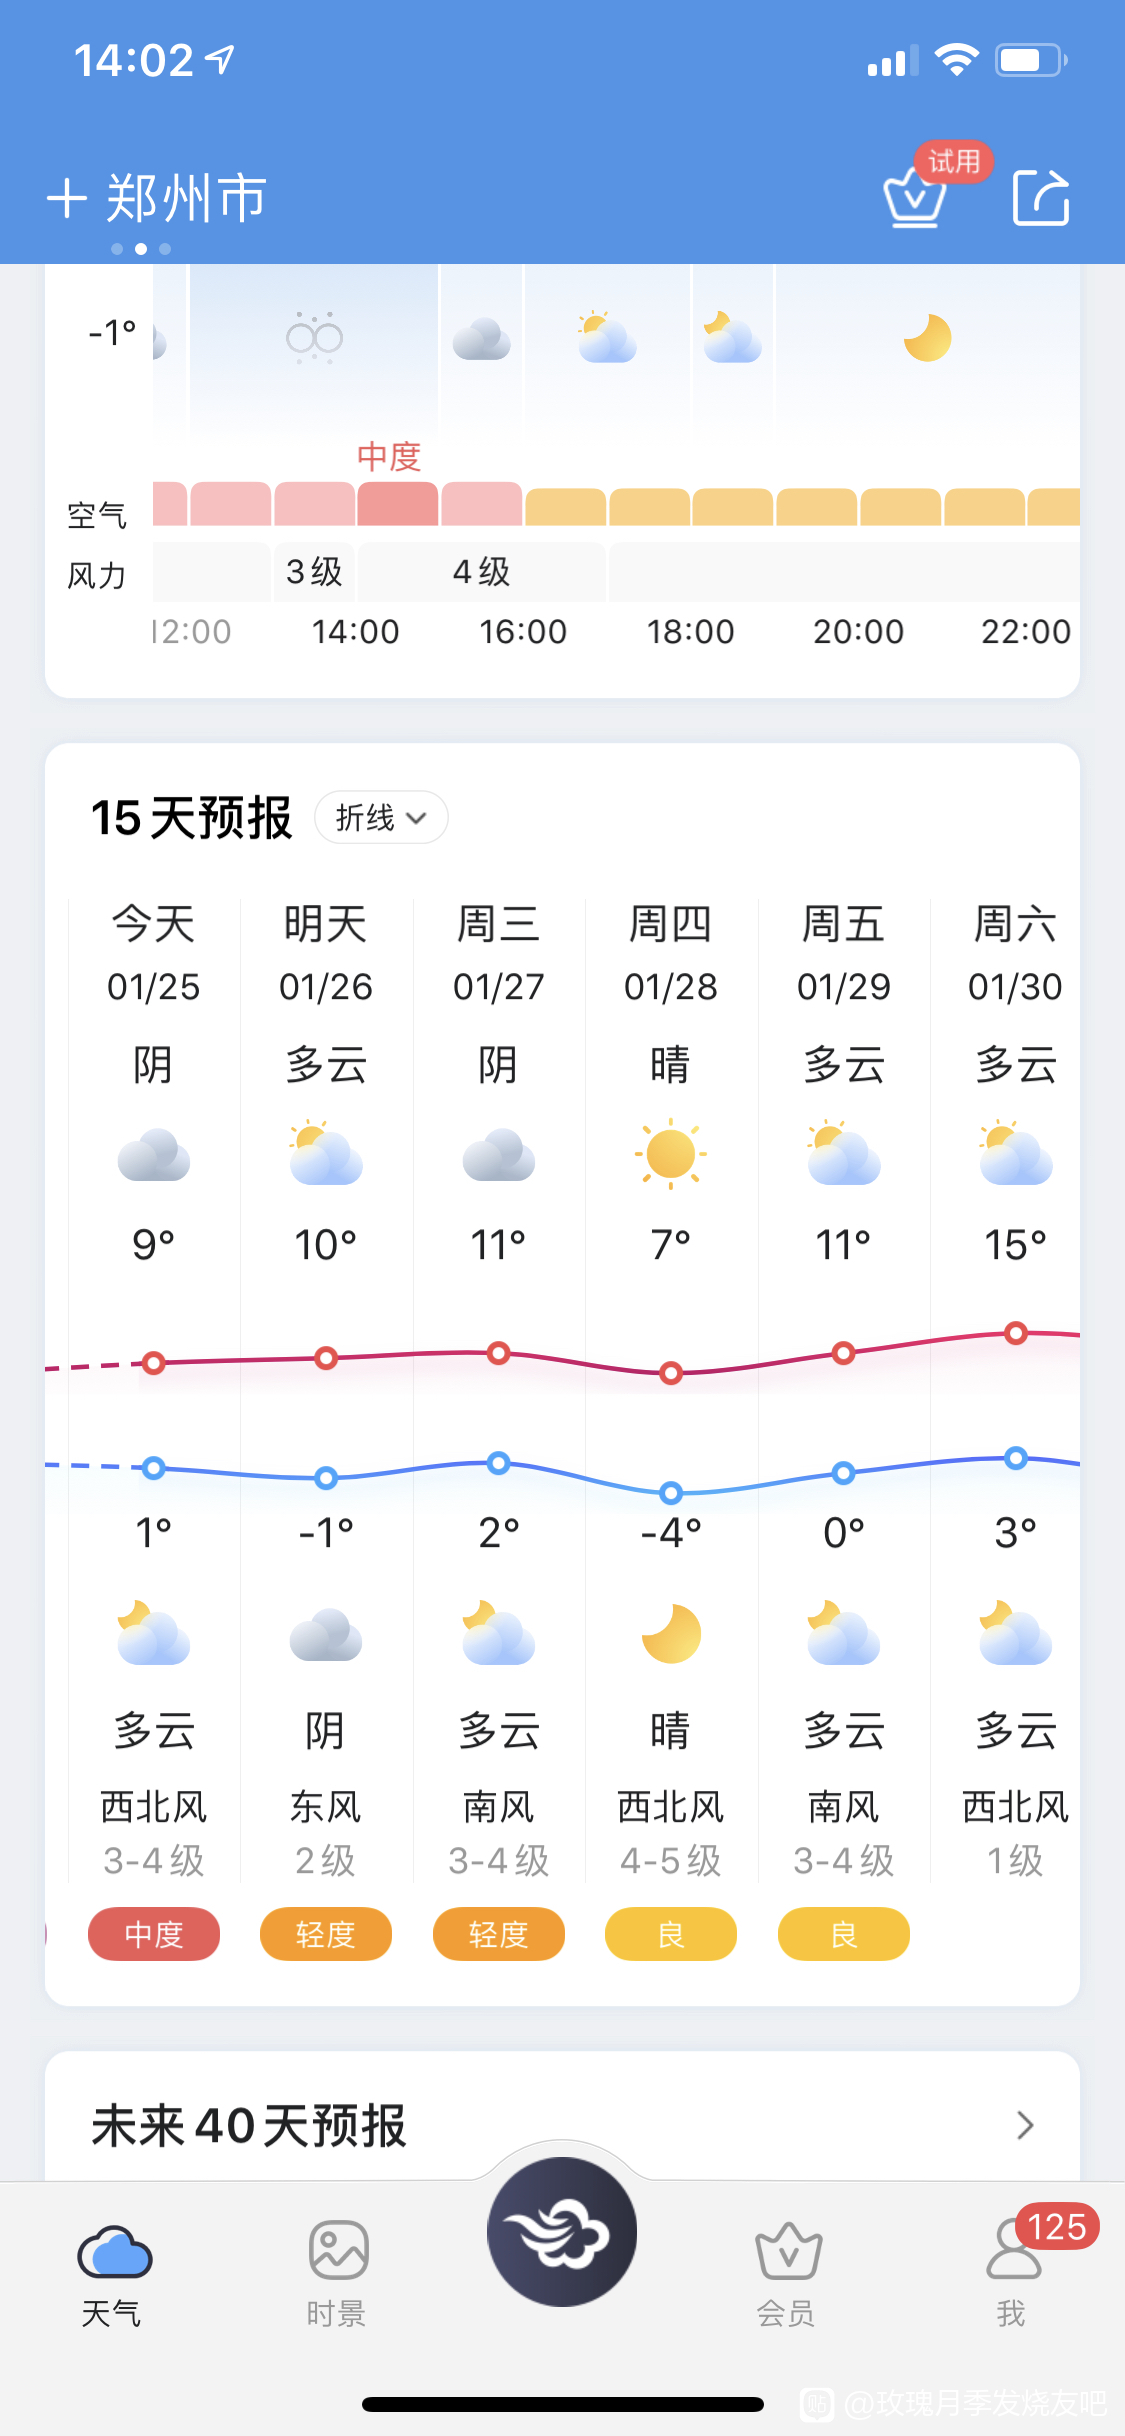Tap the 14:00 hourly time marker

pyautogui.click(x=355, y=631)
